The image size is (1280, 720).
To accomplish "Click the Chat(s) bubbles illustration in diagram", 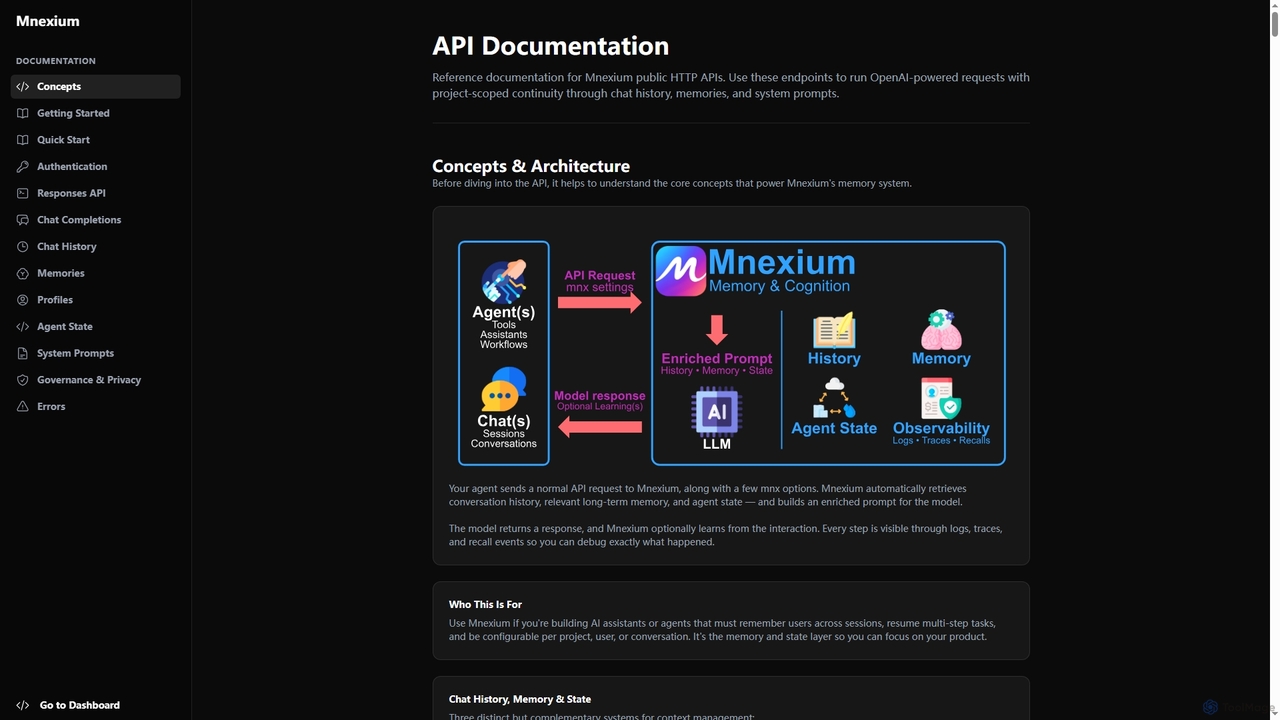I will coord(503,390).
